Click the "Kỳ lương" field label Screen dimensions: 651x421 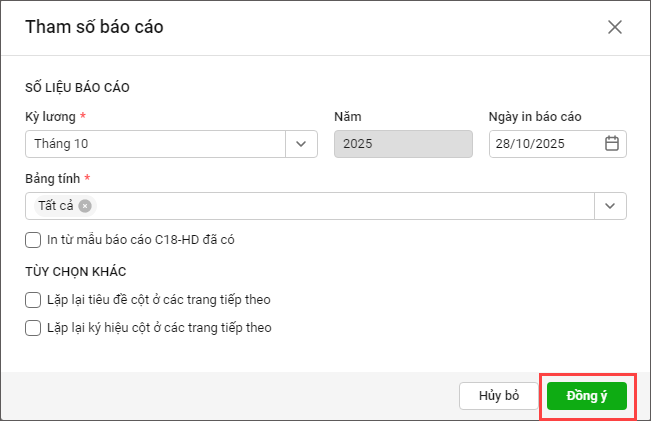pyautogui.click(x=50, y=117)
